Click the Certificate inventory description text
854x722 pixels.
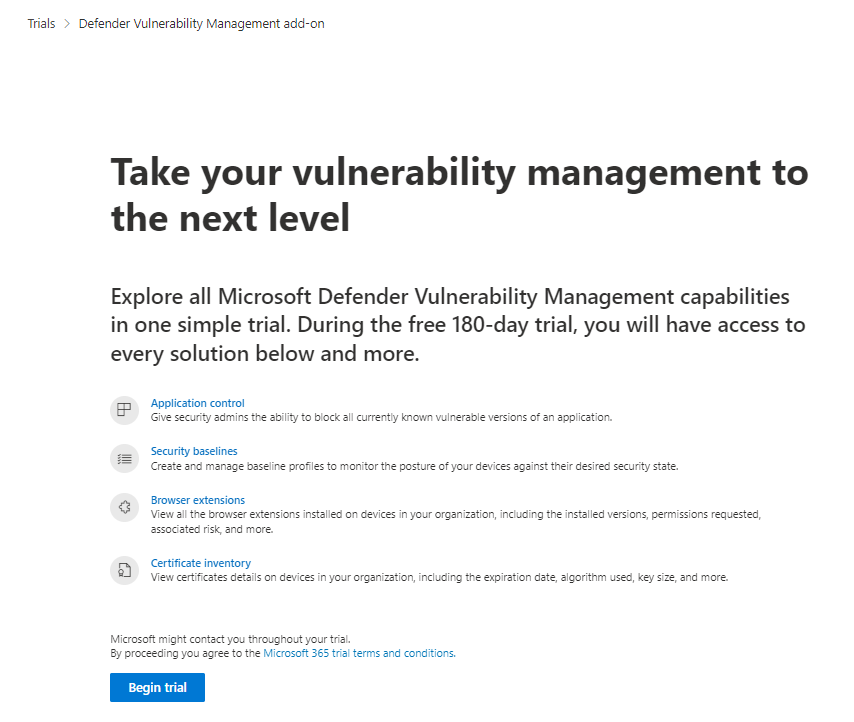click(439, 578)
